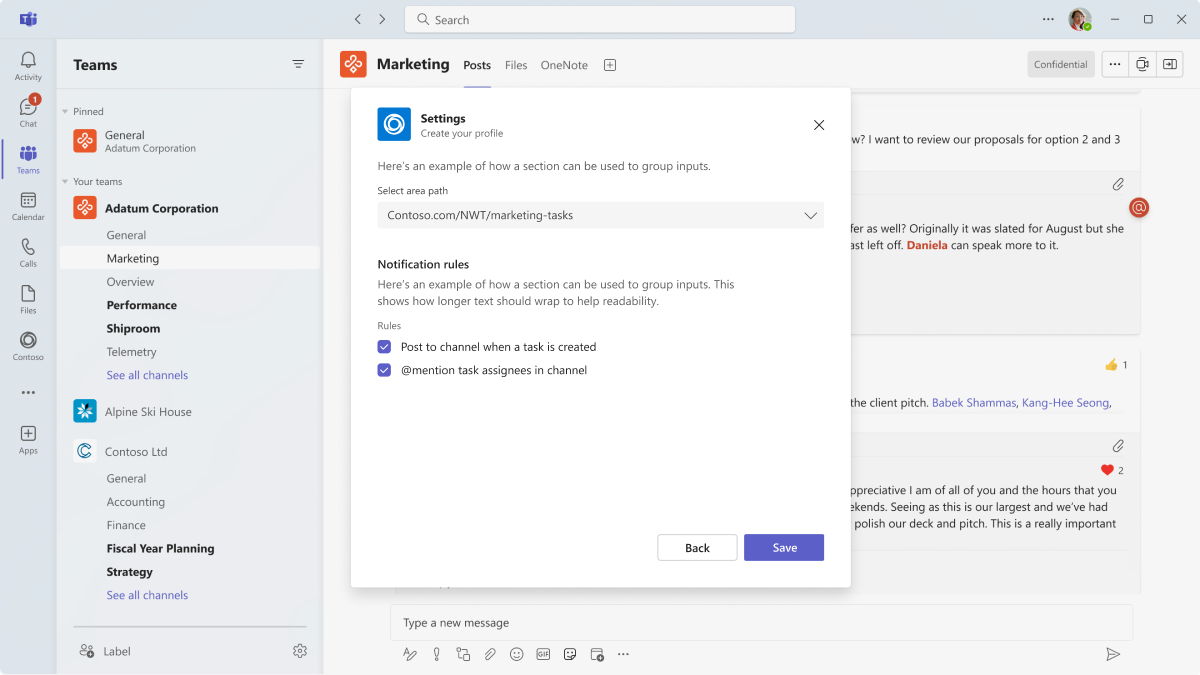This screenshot has width=1200, height=675.
Task: Open channel more options ellipsis
Action: tap(1115, 64)
